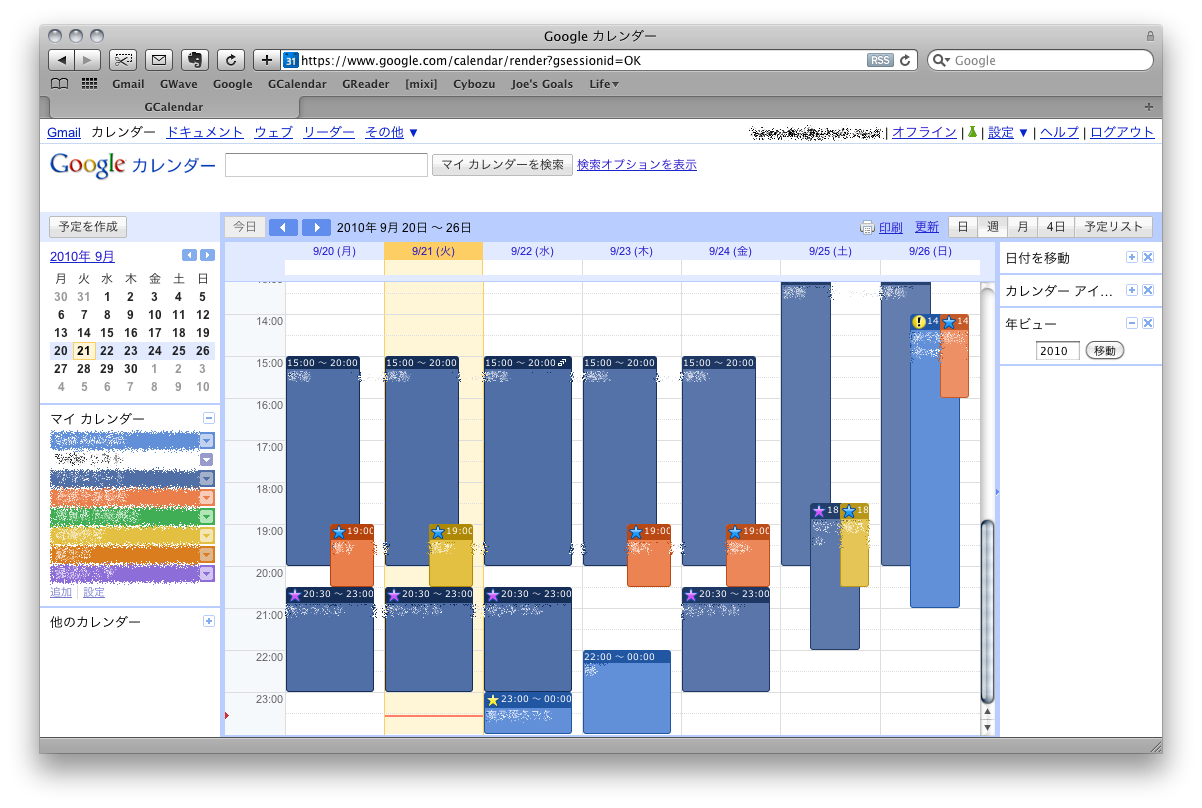
Task: Go forward with the browser forward arrow
Action: pos(88,60)
